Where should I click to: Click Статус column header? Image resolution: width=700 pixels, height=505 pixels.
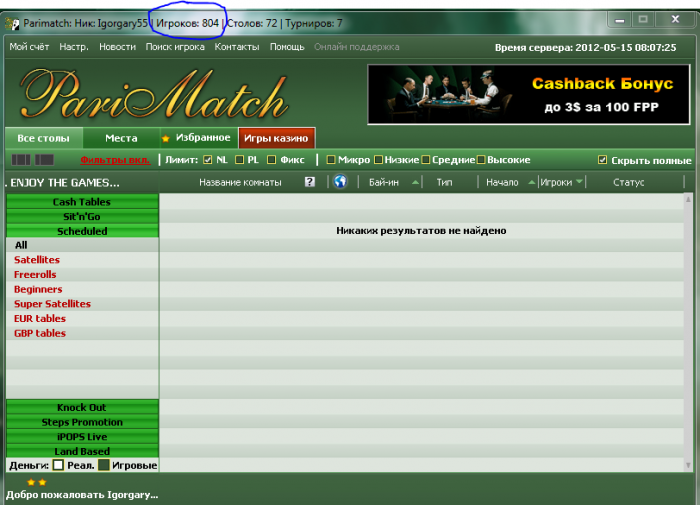(629, 182)
